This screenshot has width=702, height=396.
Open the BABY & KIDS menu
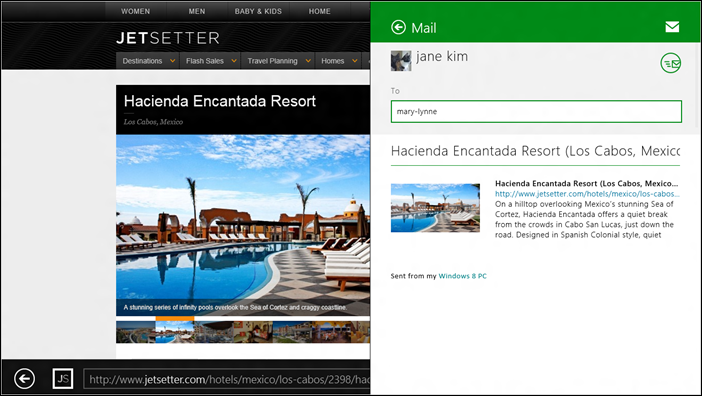(258, 11)
